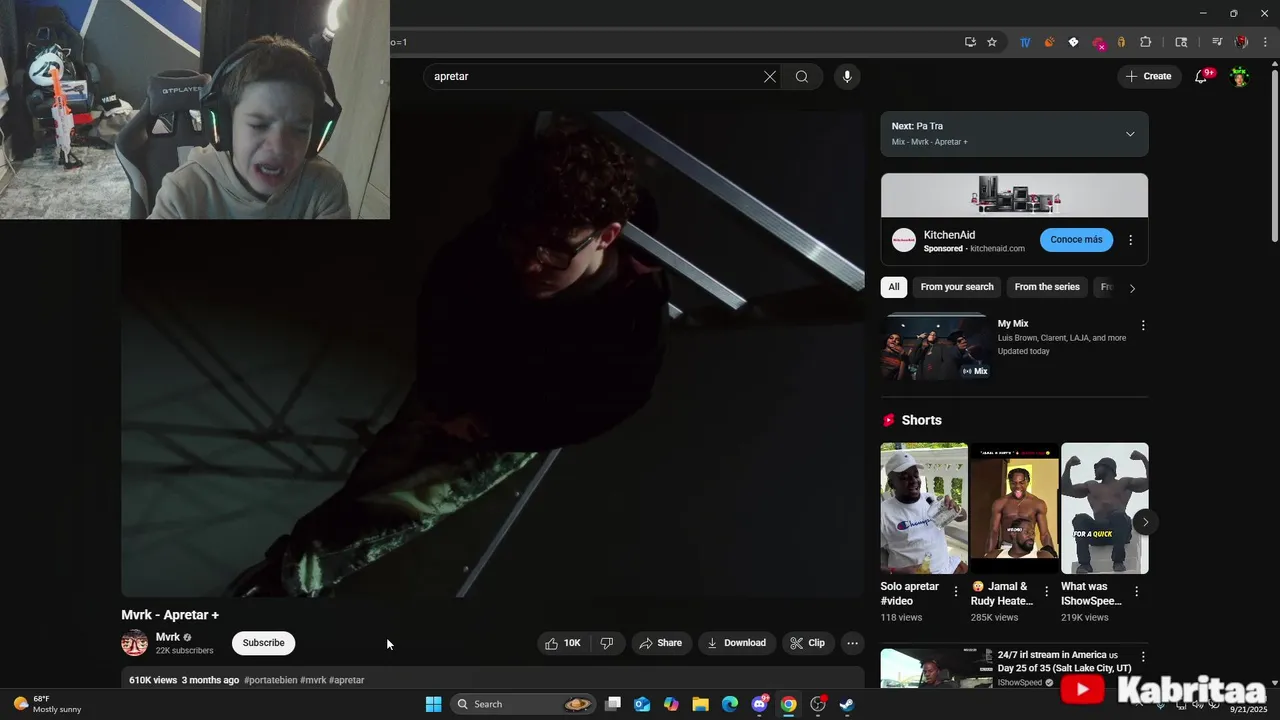Click the search tabs side panel icon
The width and height of the screenshot is (1280, 720).
click(1181, 42)
